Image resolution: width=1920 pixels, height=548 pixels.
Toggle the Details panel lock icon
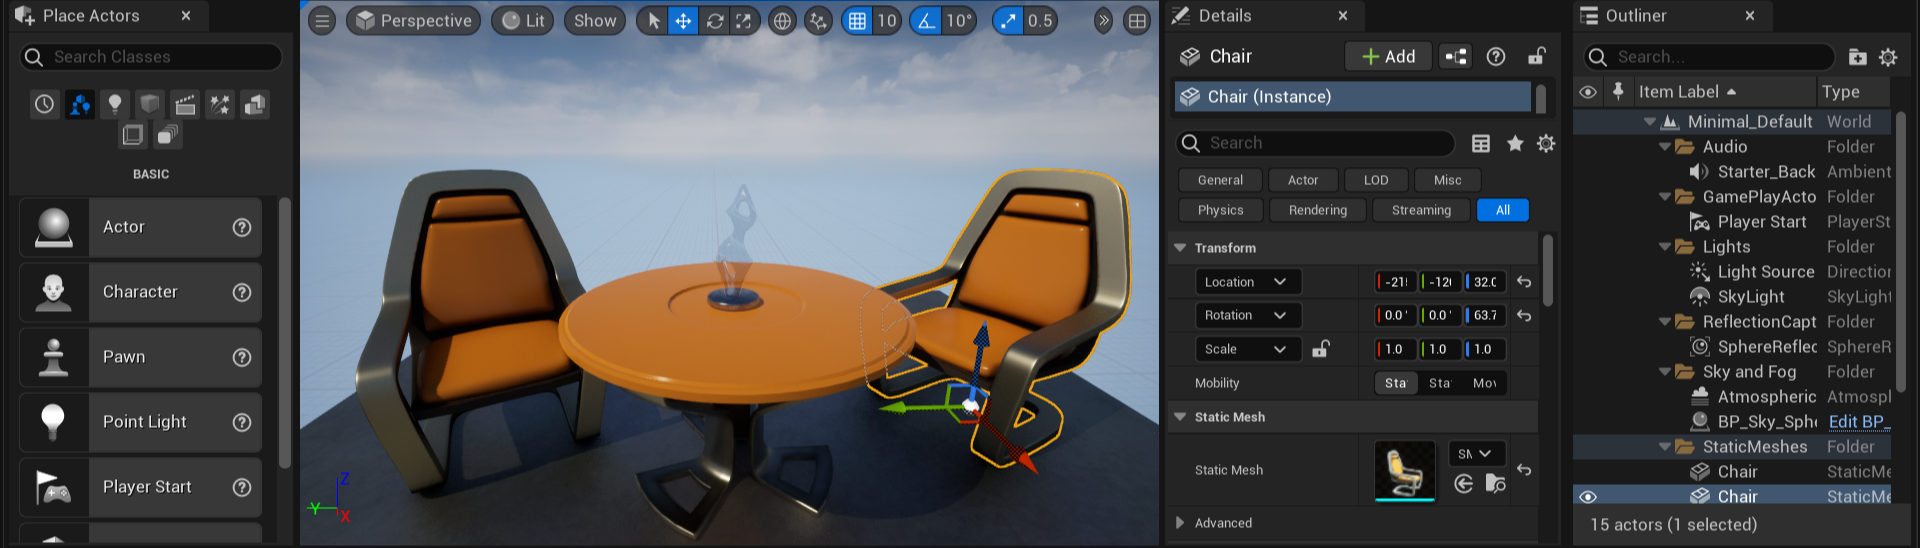pos(1536,56)
